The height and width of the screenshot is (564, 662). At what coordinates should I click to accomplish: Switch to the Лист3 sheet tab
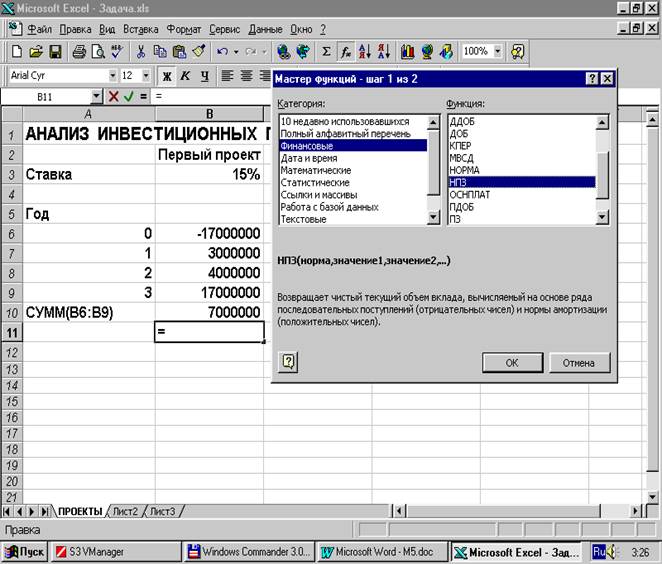click(x=163, y=511)
